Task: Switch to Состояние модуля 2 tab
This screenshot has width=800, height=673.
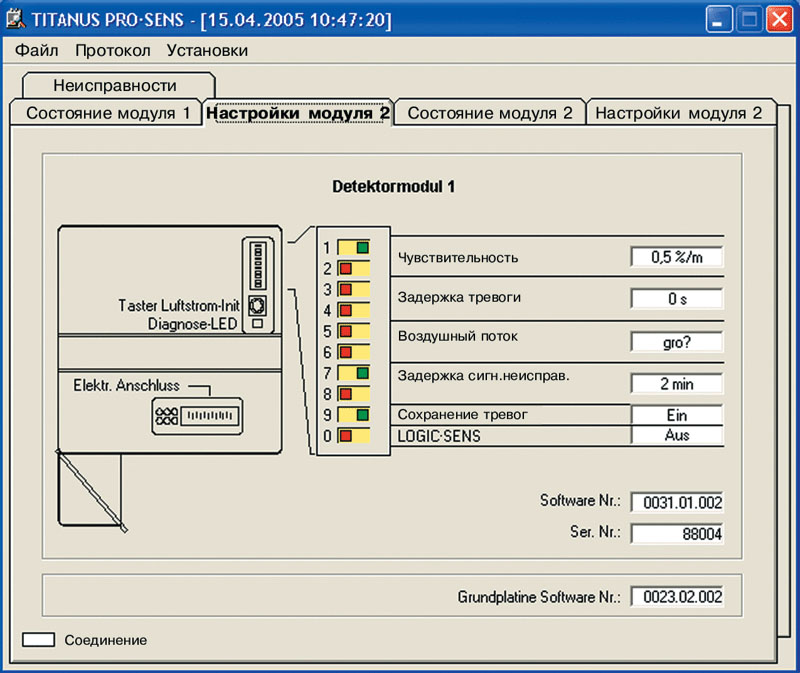Action: (490, 113)
